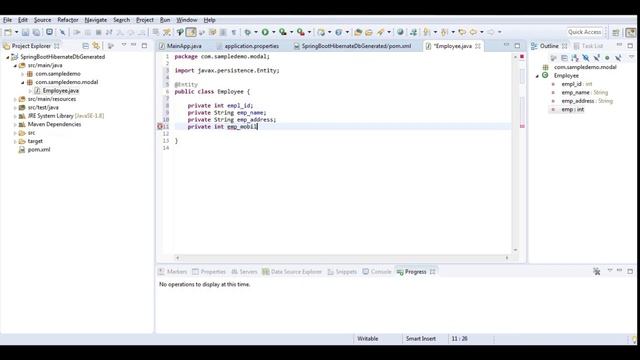The height and width of the screenshot is (360, 640).
Task: Click the Remove All Finished Operations icon
Action: tap(596, 271)
